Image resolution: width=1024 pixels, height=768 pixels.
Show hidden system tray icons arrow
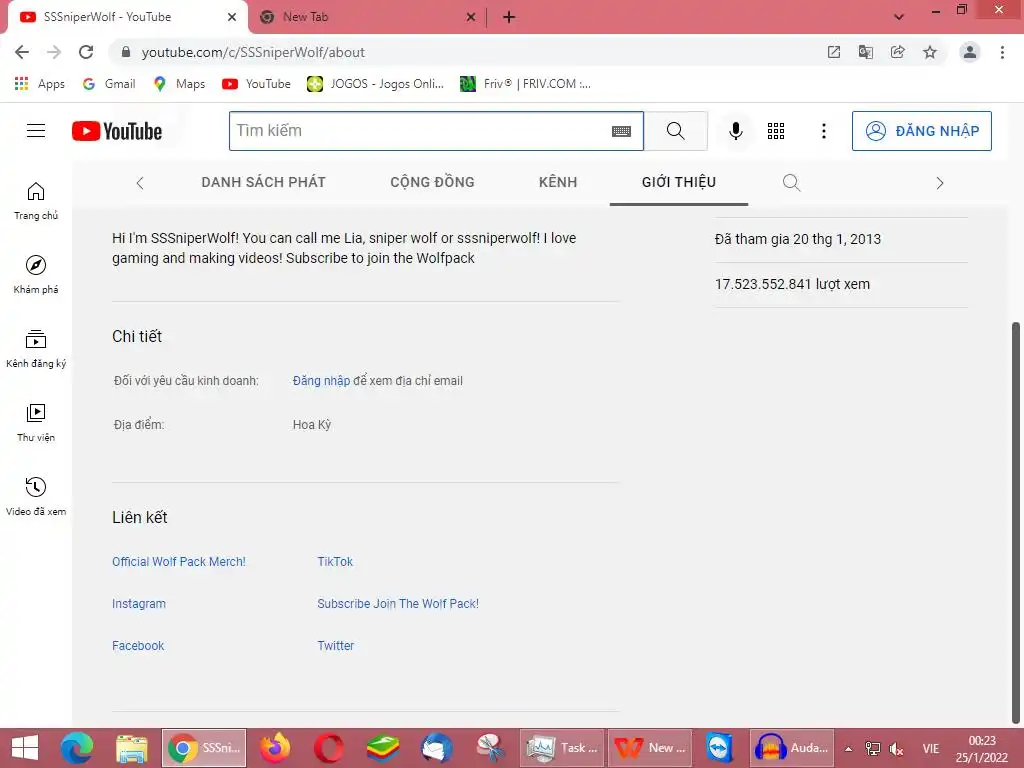click(x=848, y=748)
